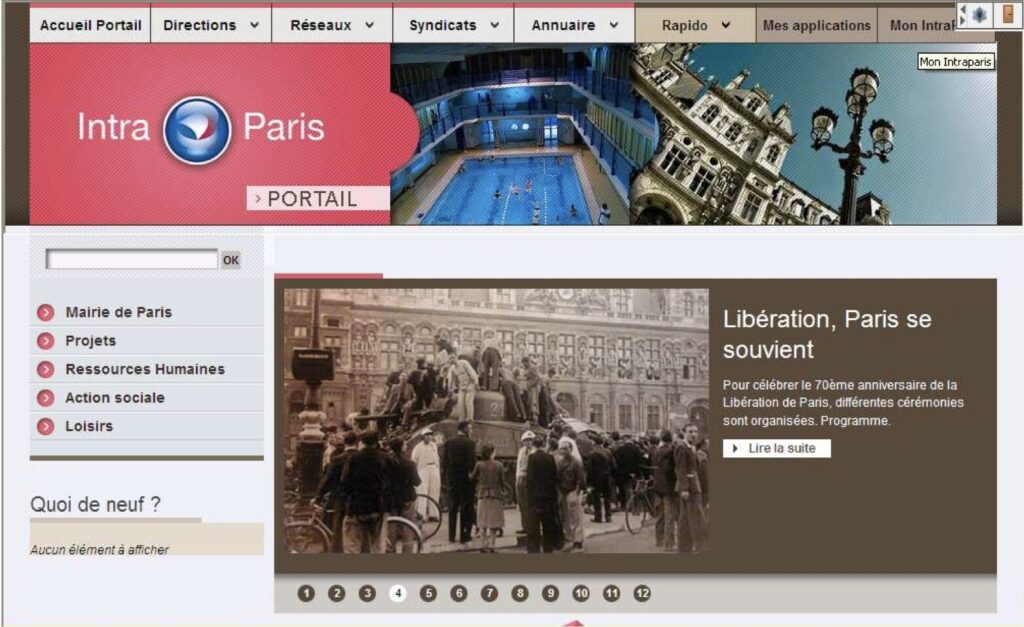
Task: Click the IntraParis globe logo
Action: 197,130
